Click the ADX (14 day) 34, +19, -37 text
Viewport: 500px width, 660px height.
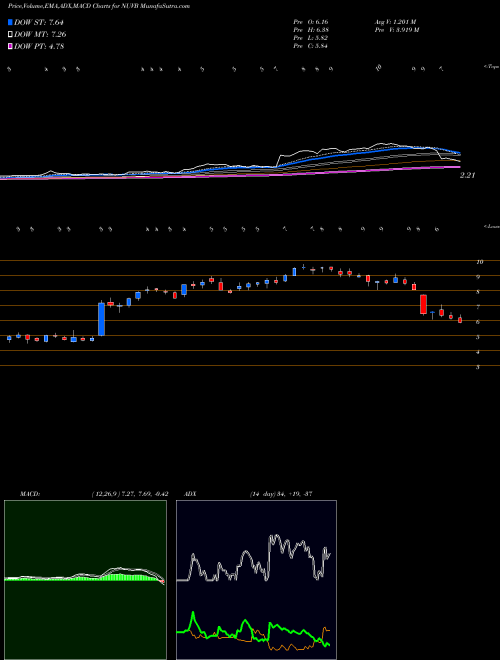280,493
